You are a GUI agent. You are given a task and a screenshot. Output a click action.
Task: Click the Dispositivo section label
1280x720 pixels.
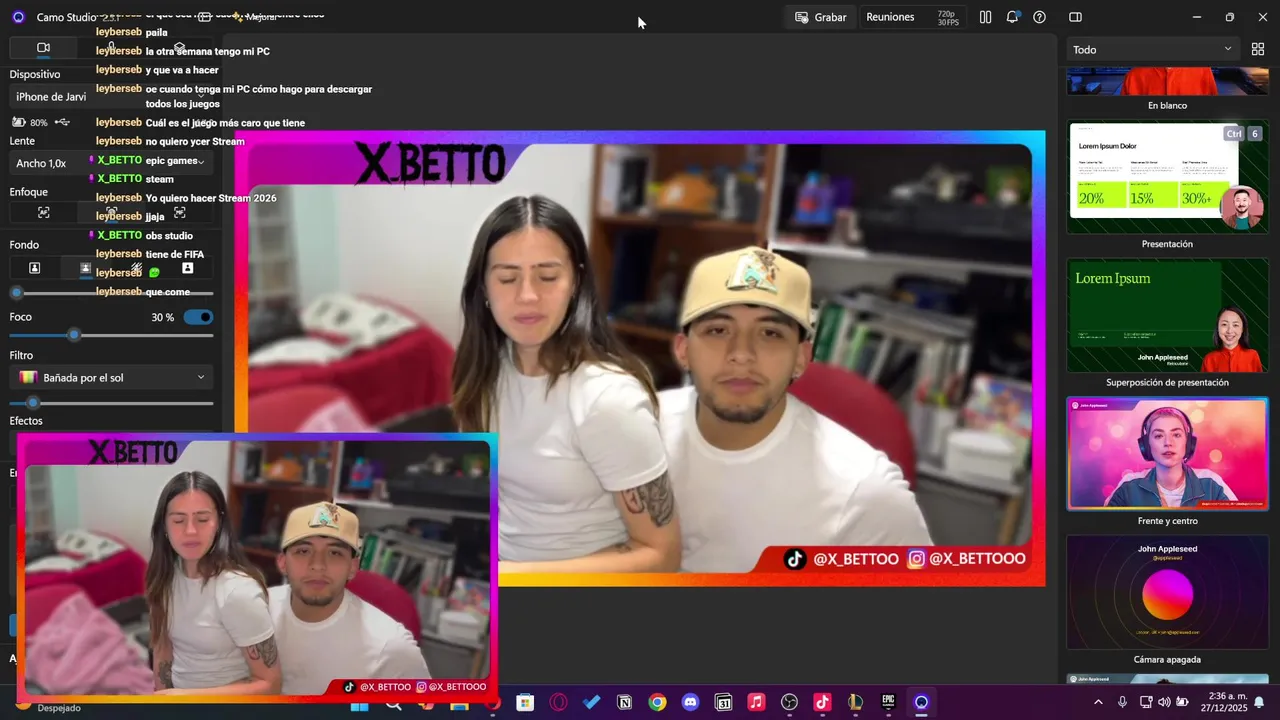35,74
